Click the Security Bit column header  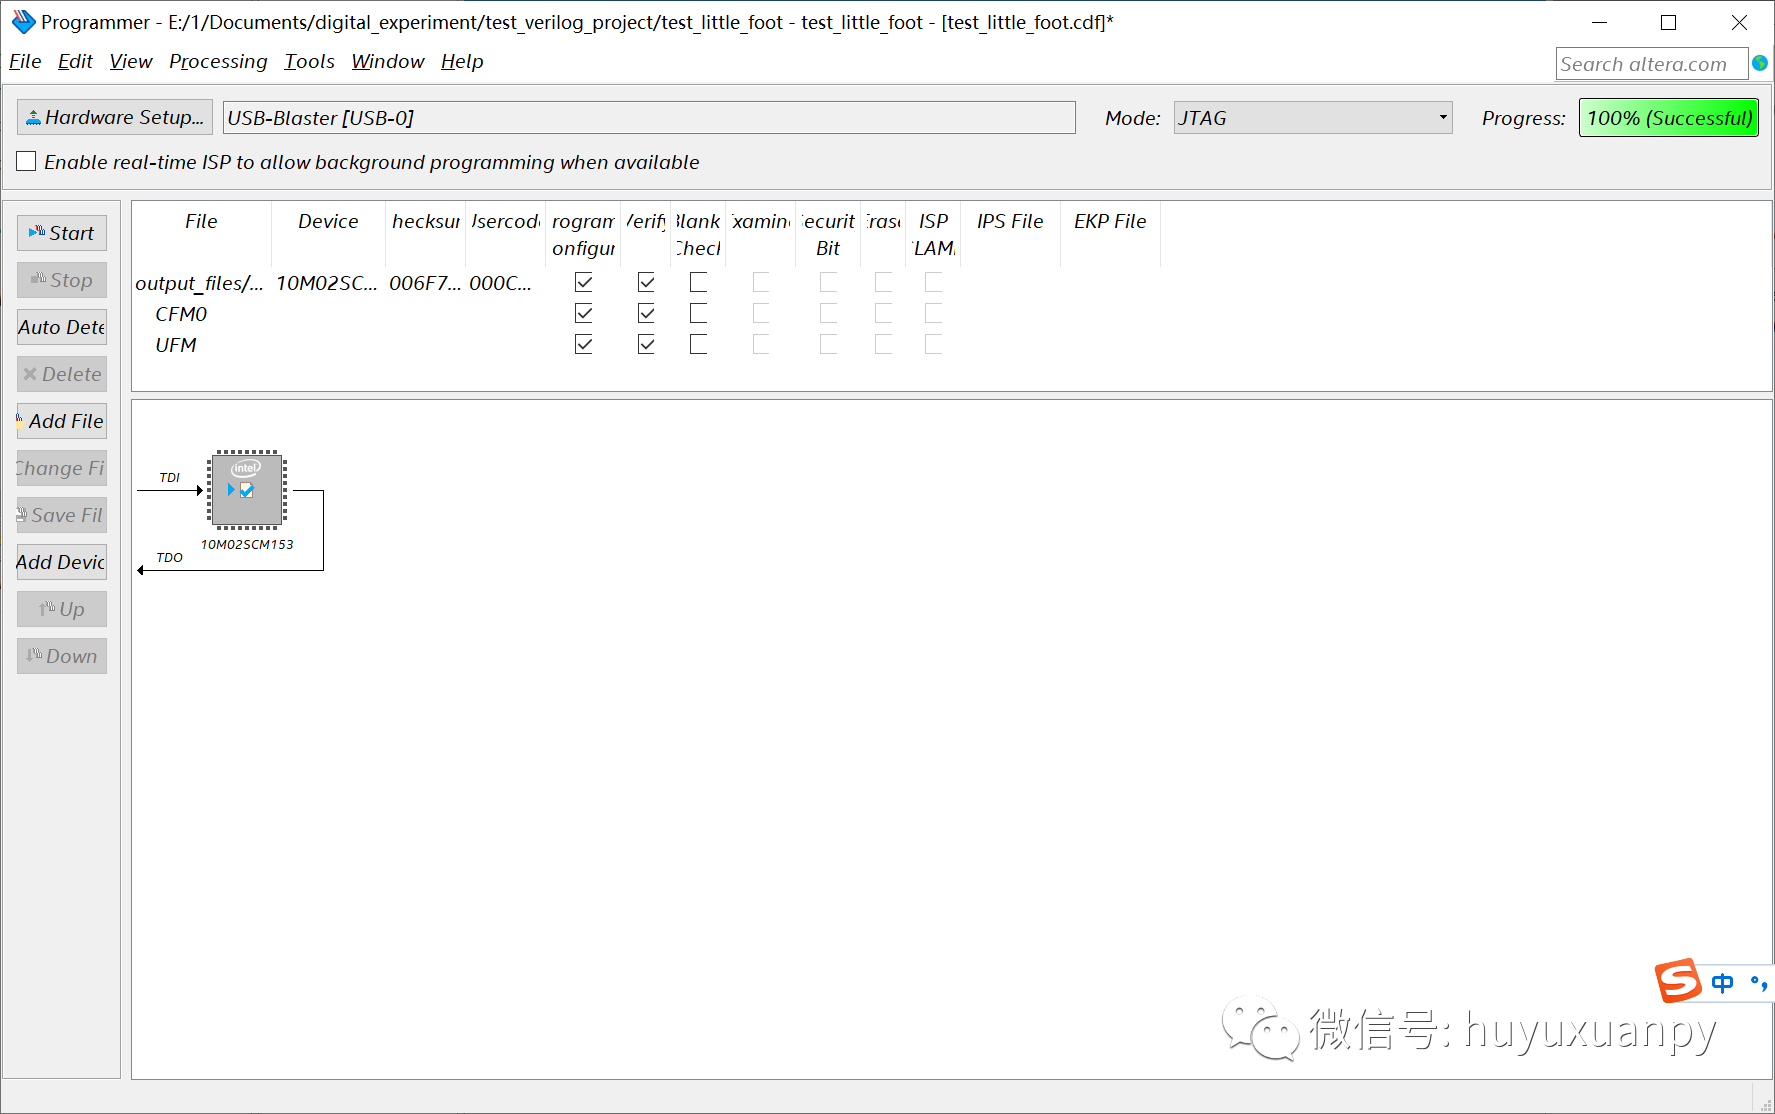click(828, 234)
